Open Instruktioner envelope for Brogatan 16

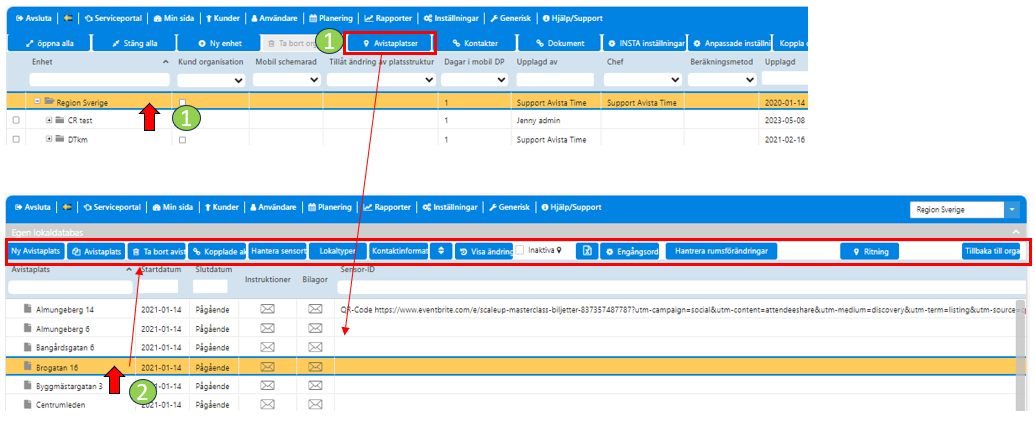point(267,366)
